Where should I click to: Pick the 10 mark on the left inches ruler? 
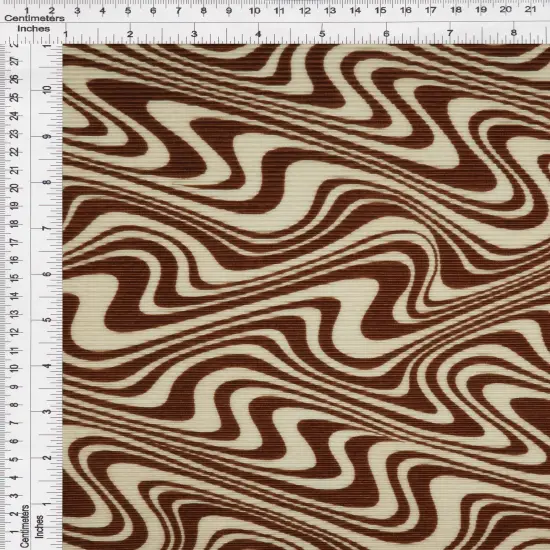[47, 89]
